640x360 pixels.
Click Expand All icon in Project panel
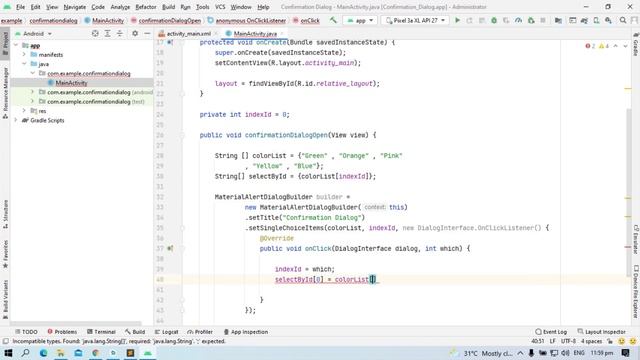tap(107, 33)
